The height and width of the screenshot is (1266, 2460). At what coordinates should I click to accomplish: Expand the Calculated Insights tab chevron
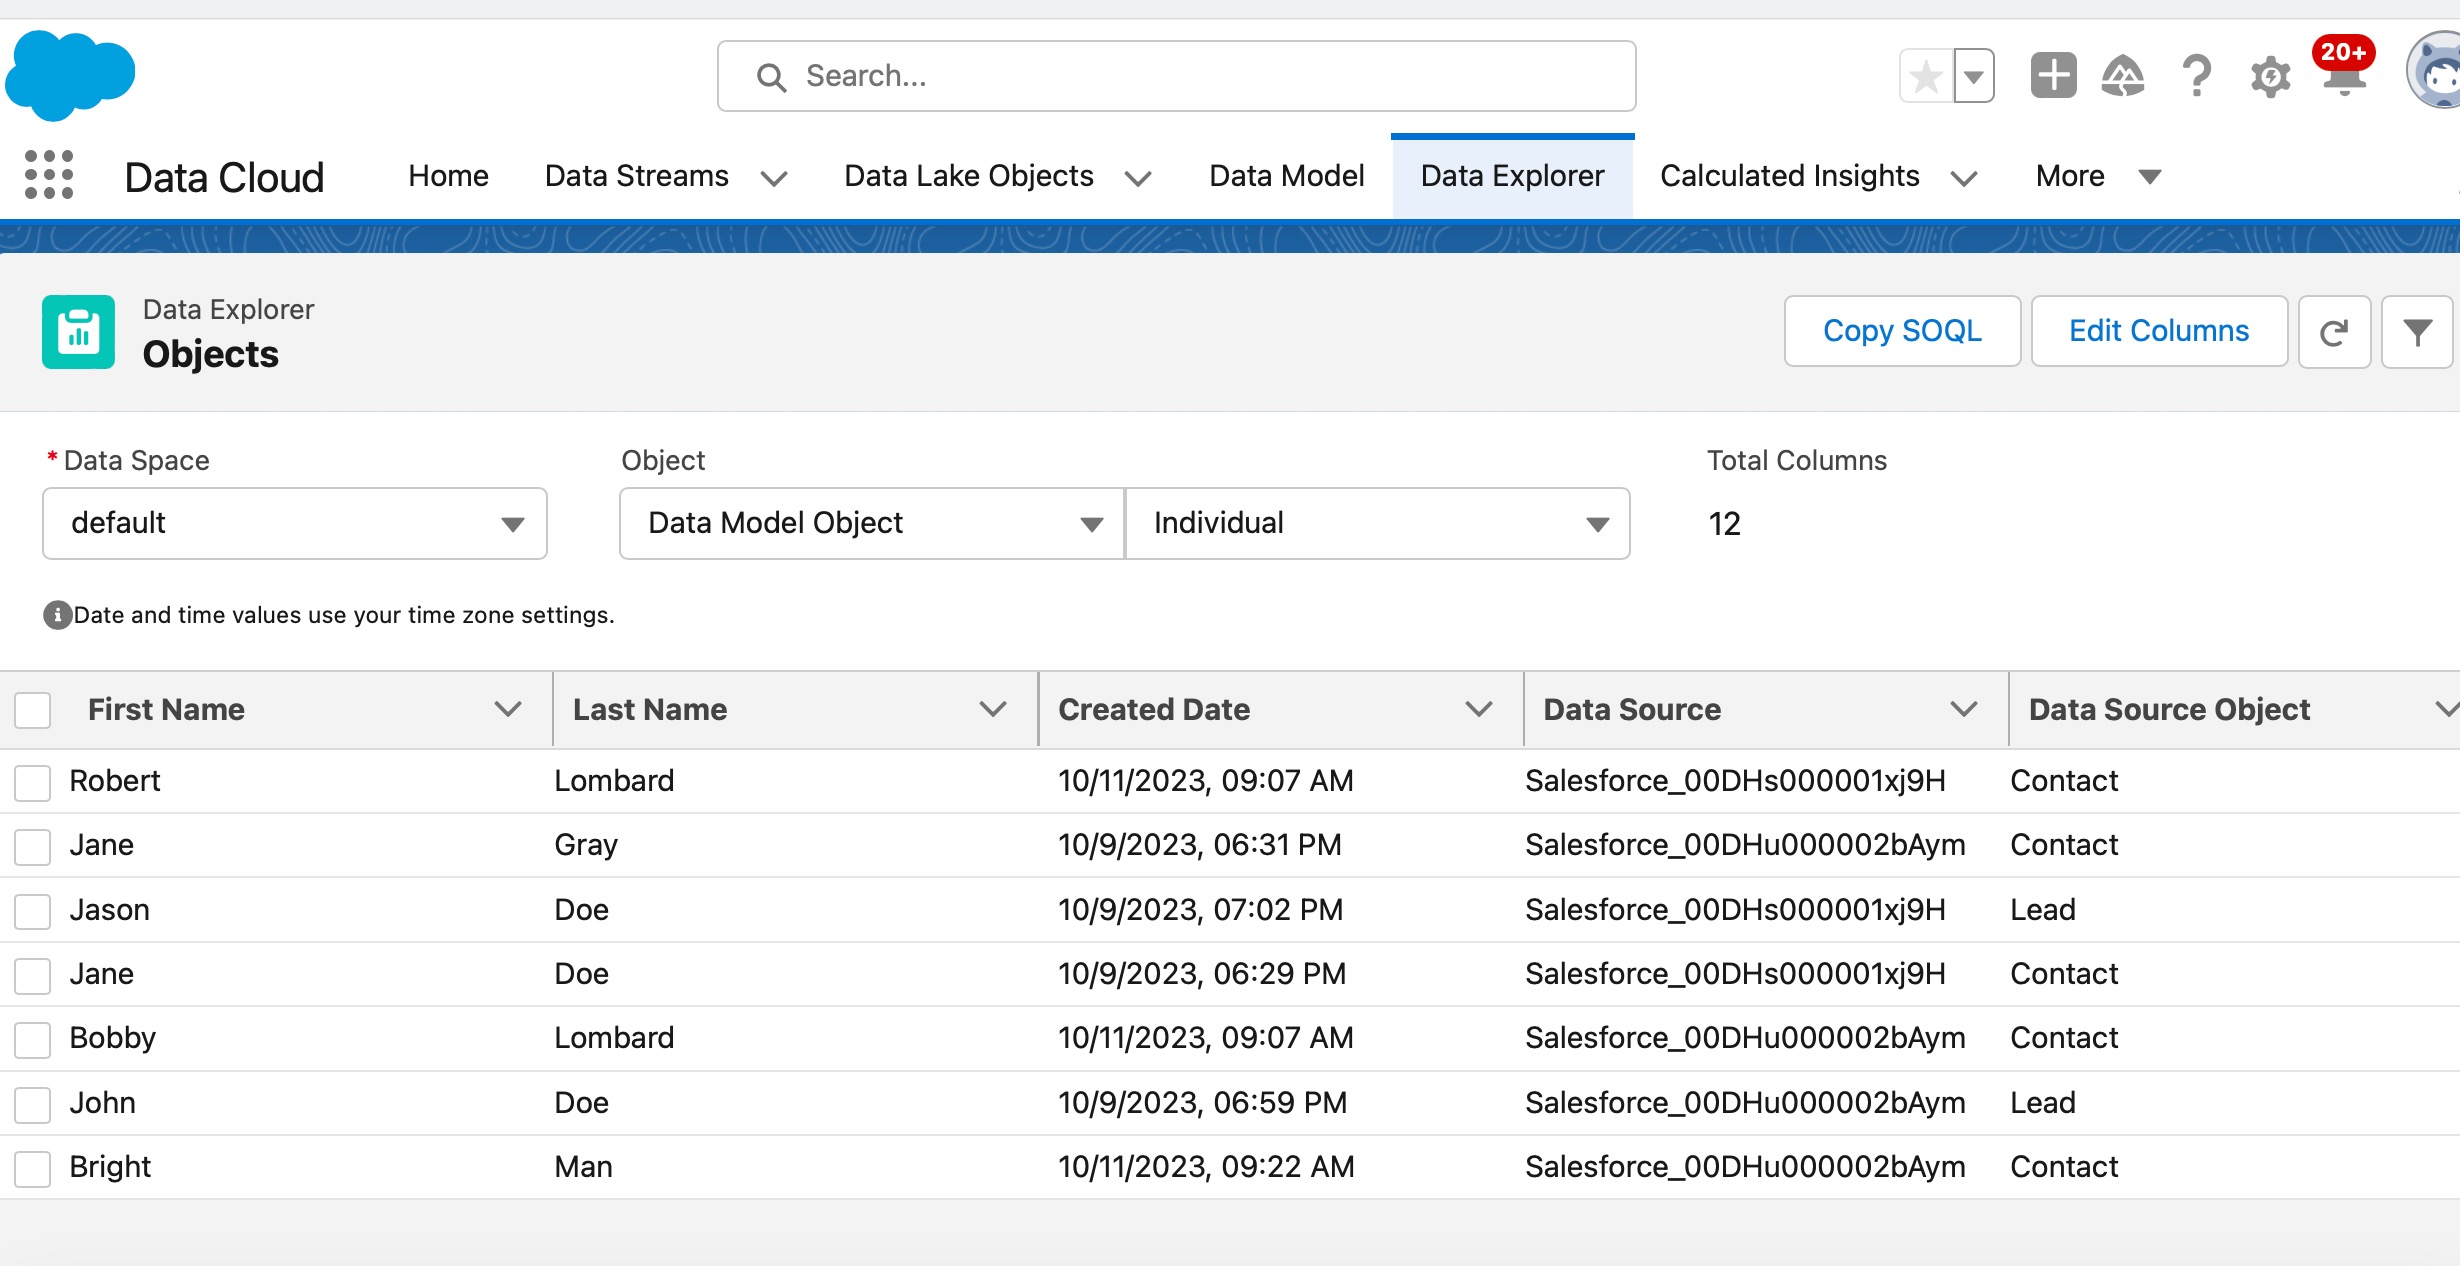coord(1964,178)
